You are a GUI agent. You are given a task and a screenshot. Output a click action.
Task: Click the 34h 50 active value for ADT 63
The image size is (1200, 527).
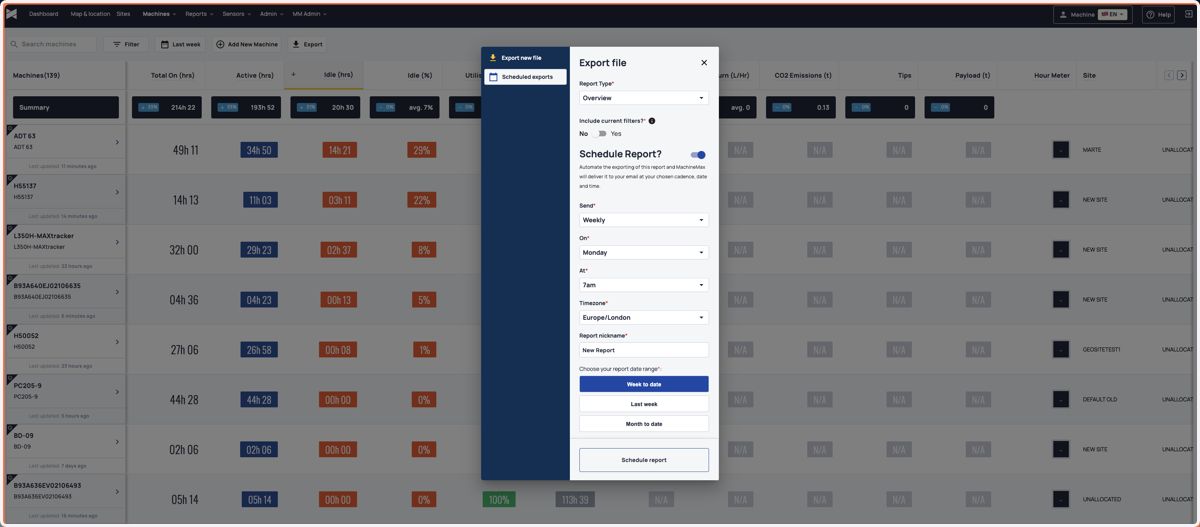pos(259,150)
